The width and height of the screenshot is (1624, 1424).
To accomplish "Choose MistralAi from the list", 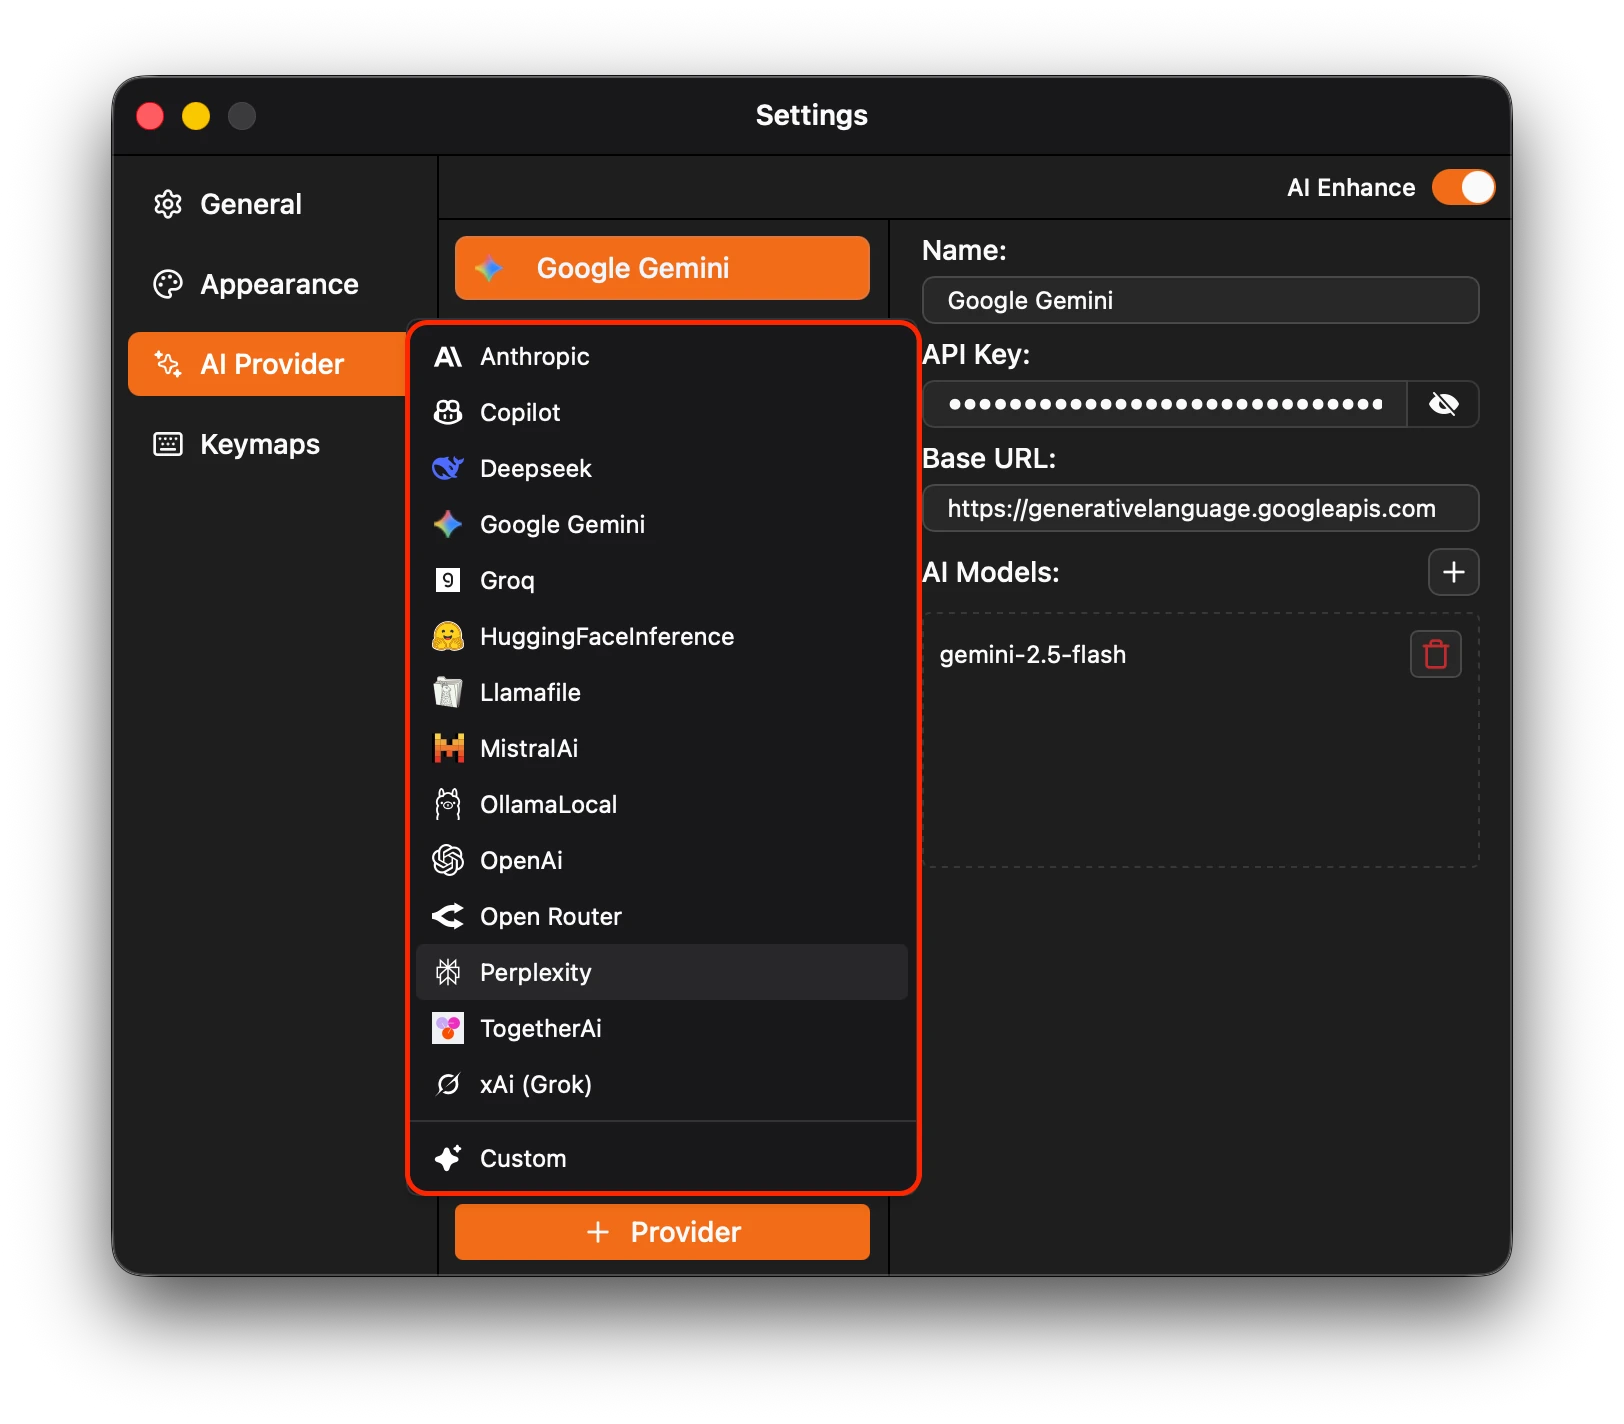I will pos(662,748).
